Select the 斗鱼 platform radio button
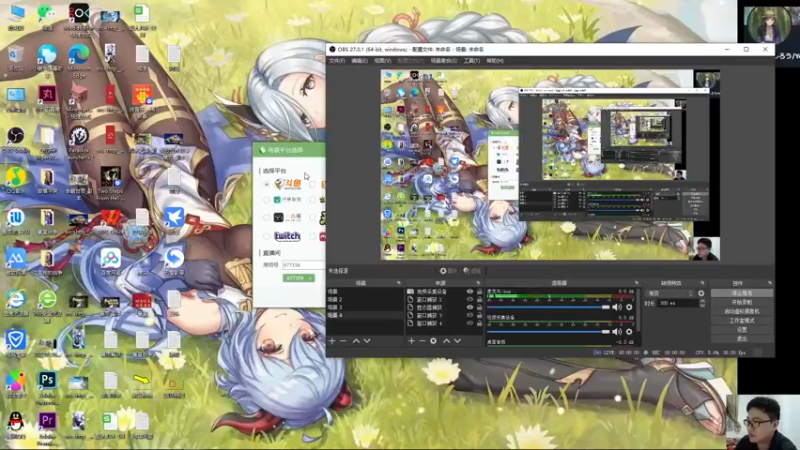Viewport: 800px width, 450px height. (266, 184)
